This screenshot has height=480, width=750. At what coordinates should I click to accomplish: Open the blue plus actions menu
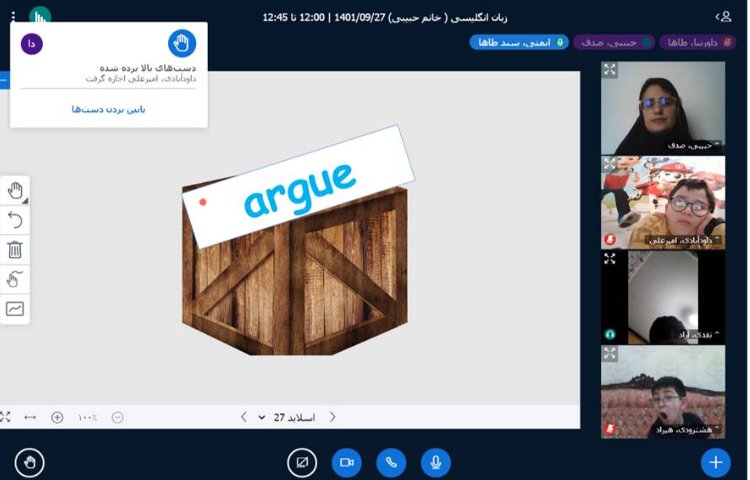715,461
